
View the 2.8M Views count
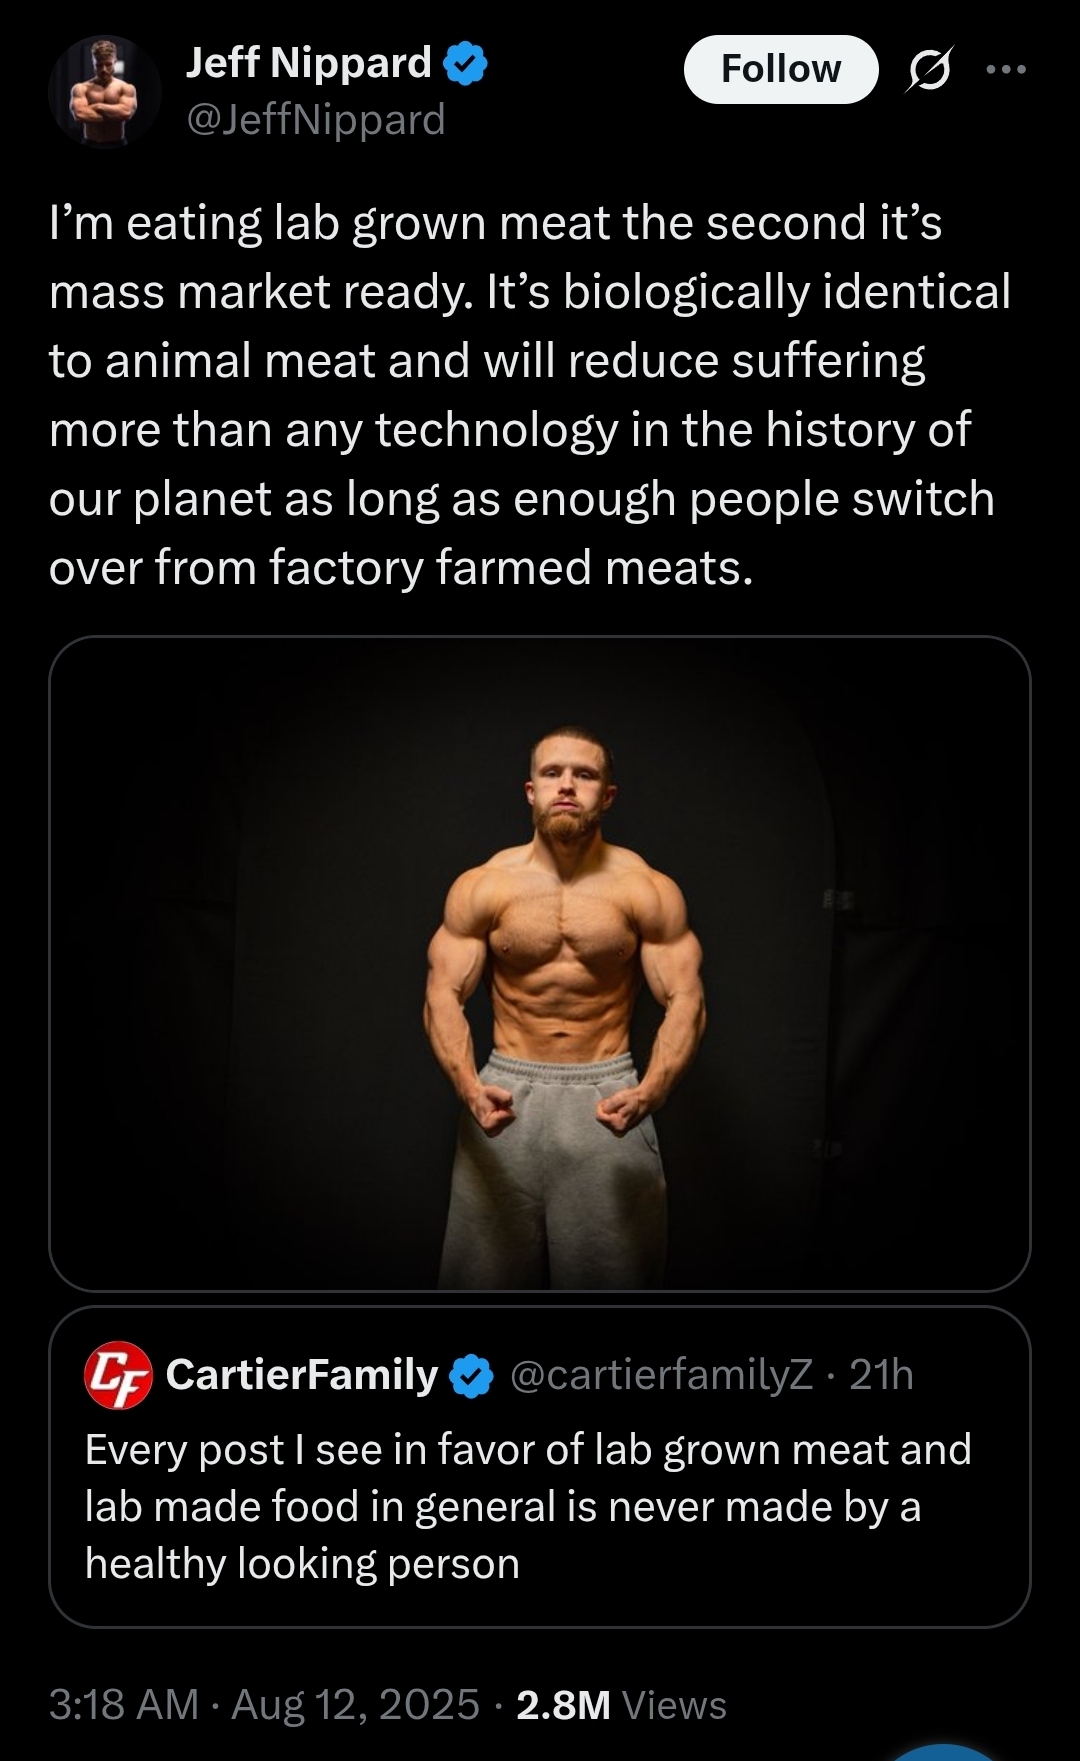pyautogui.click(x=621, y=1705)
